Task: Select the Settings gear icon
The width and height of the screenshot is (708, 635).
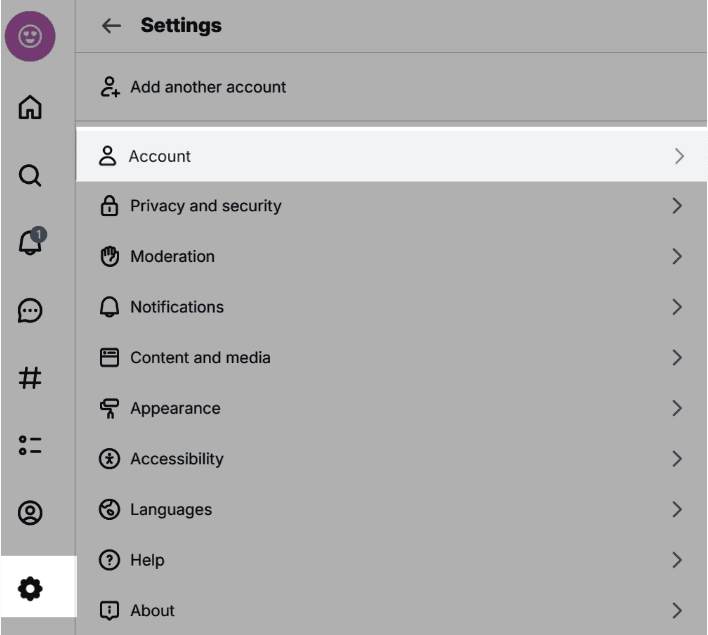Action: (30, 588)
